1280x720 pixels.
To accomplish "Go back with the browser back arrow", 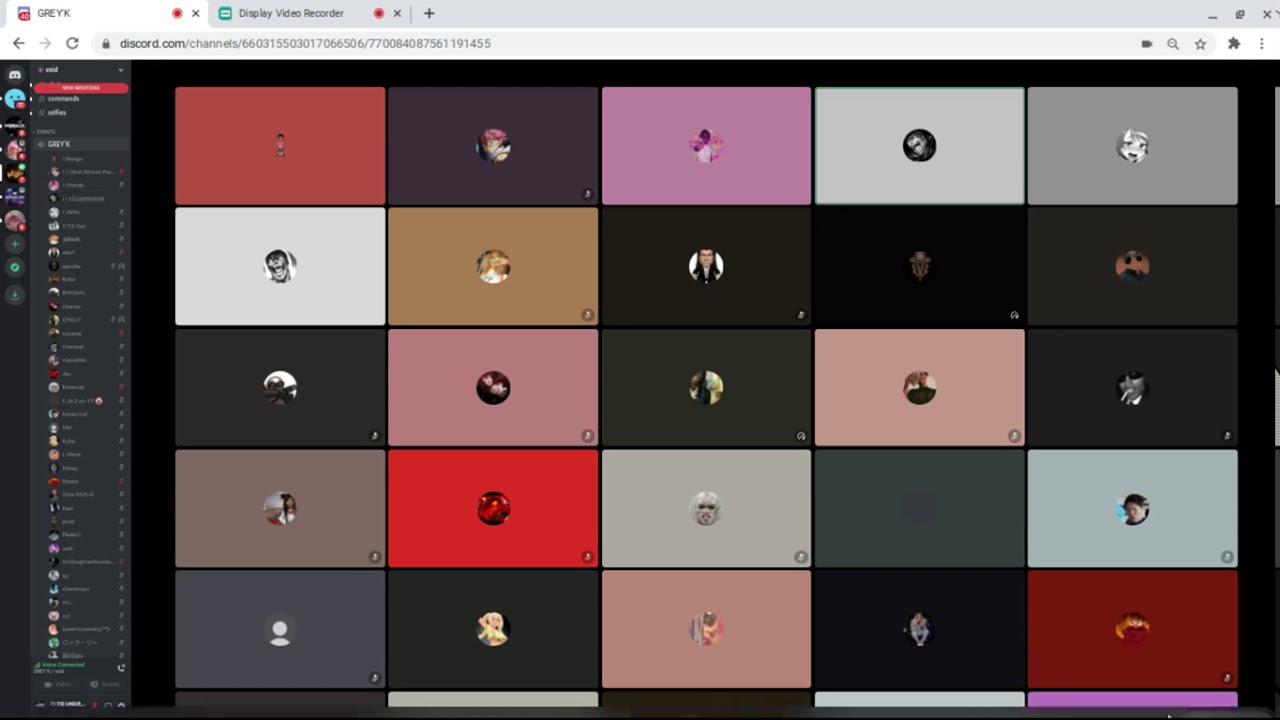I will pyautogui.click(x=18, y=43).
